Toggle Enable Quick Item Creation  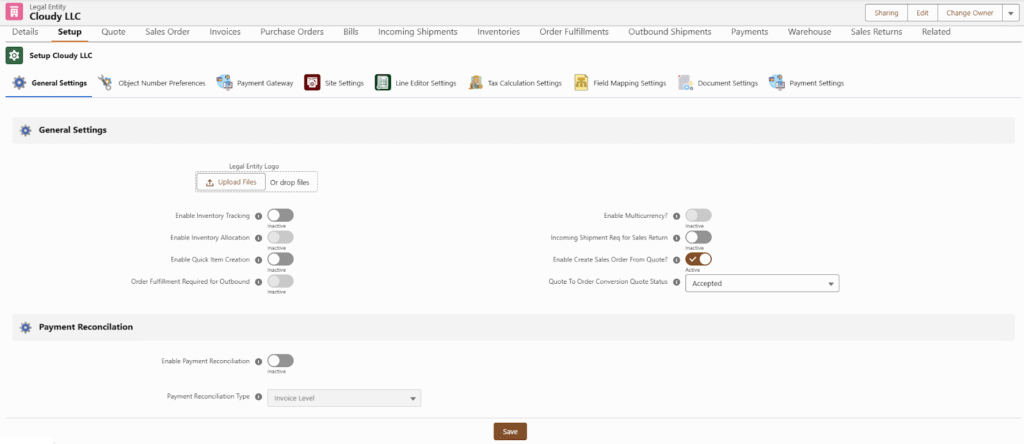tap(280, 259)
